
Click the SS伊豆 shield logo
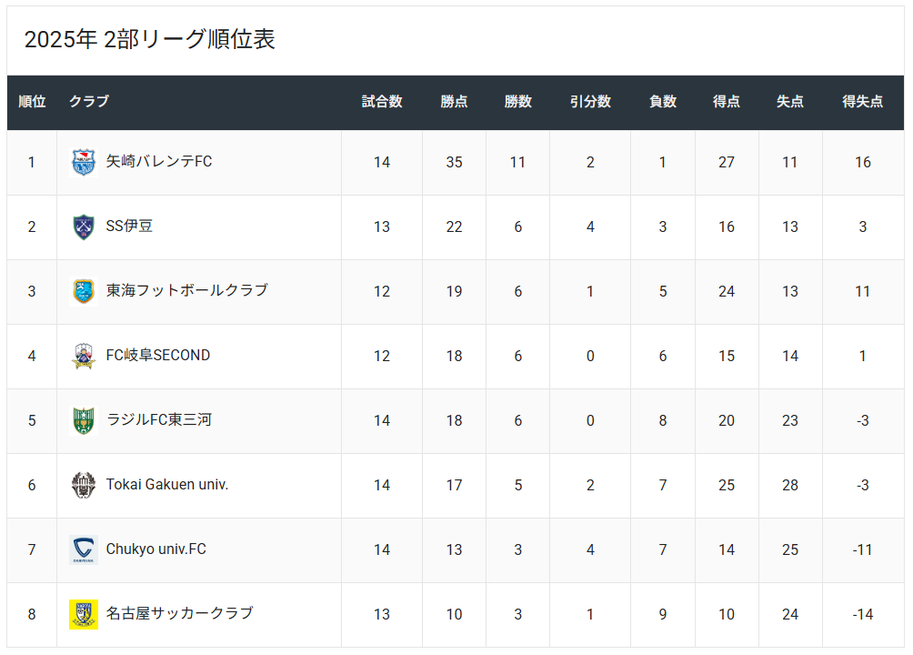click(84, 227)
